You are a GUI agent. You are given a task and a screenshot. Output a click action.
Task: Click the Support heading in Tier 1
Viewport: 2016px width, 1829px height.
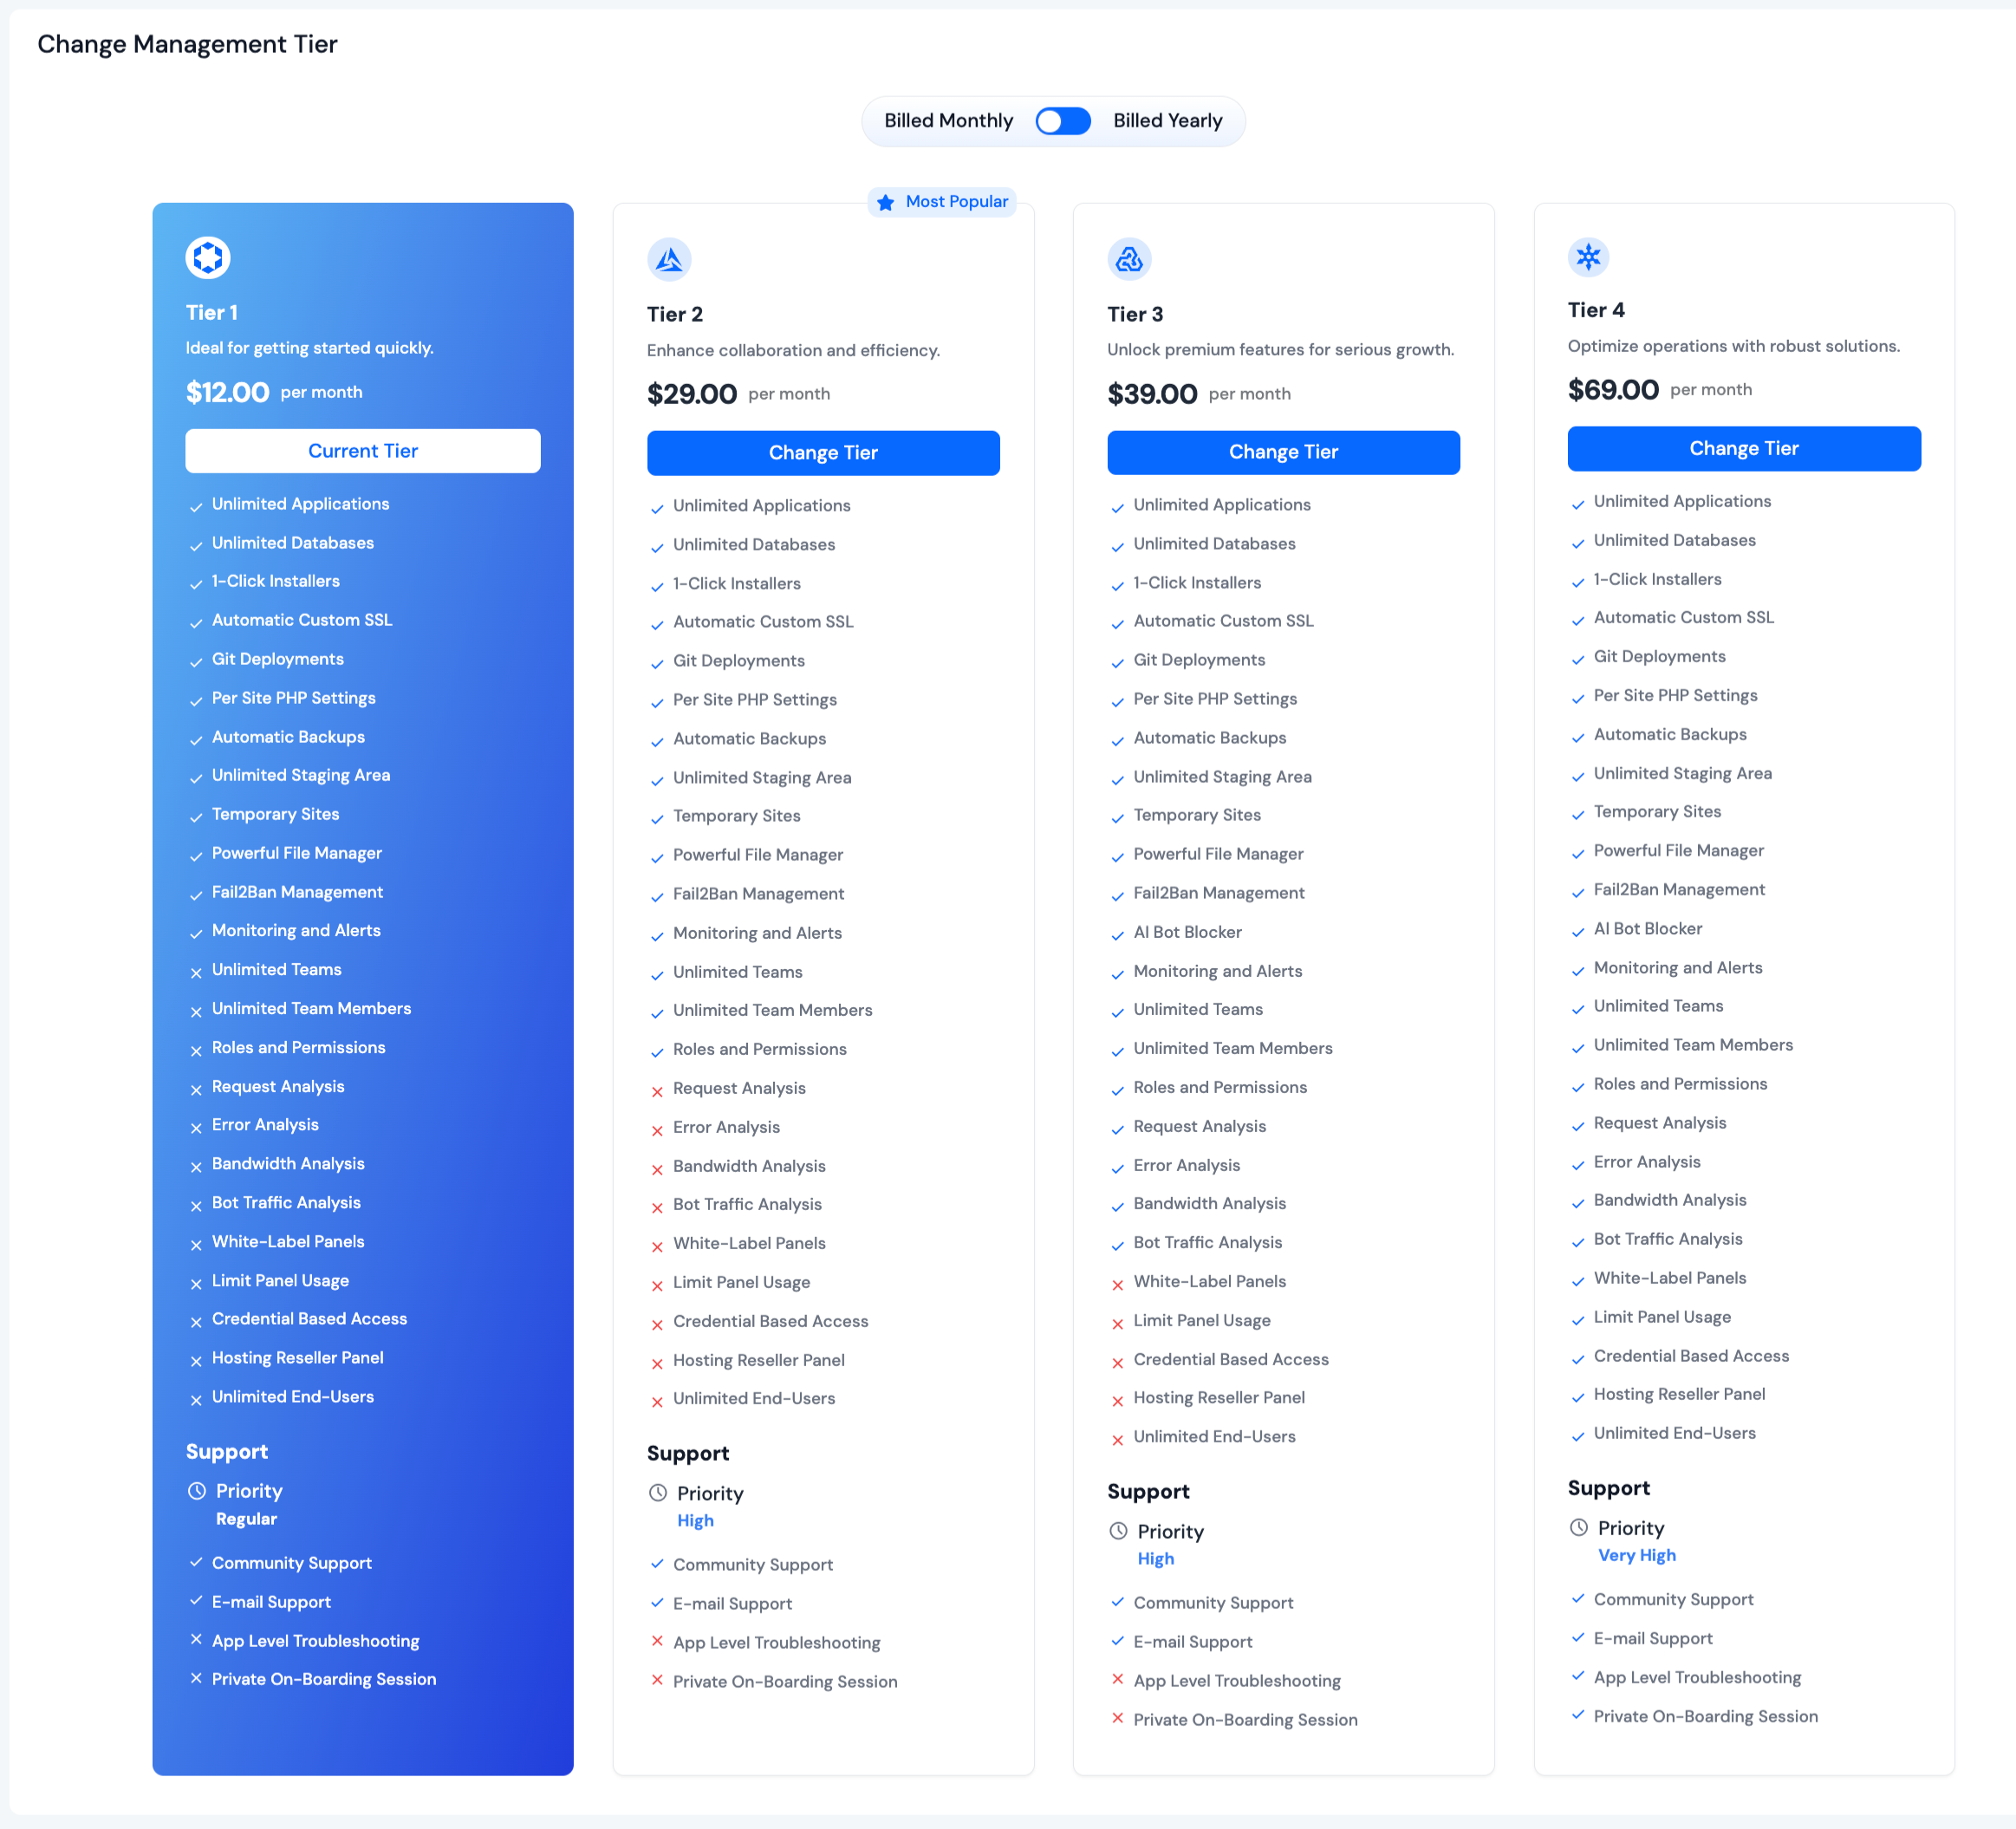tap(227, 1452)
